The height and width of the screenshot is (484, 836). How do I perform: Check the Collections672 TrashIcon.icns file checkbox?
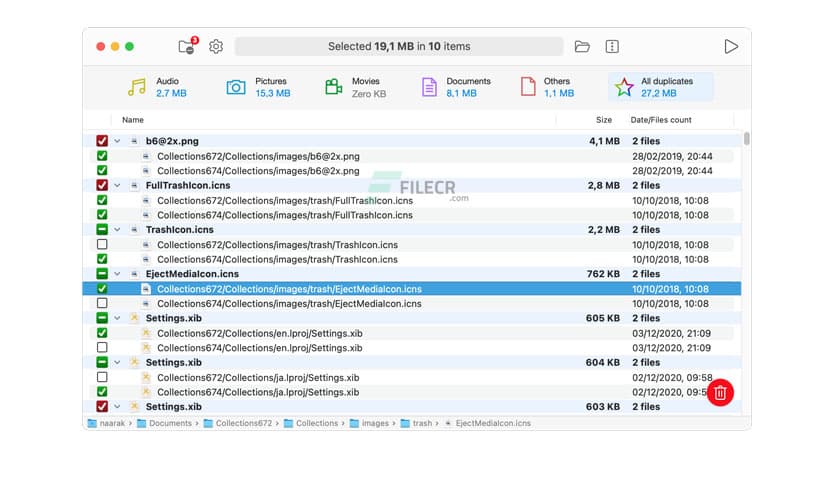tap(102, 245)
